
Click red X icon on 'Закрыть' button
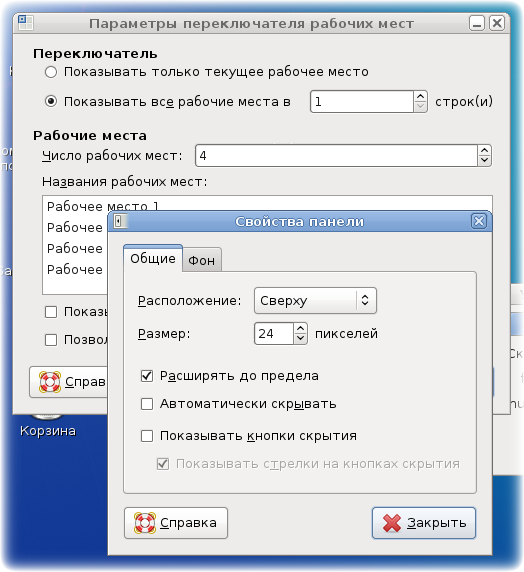click(392, 523)
